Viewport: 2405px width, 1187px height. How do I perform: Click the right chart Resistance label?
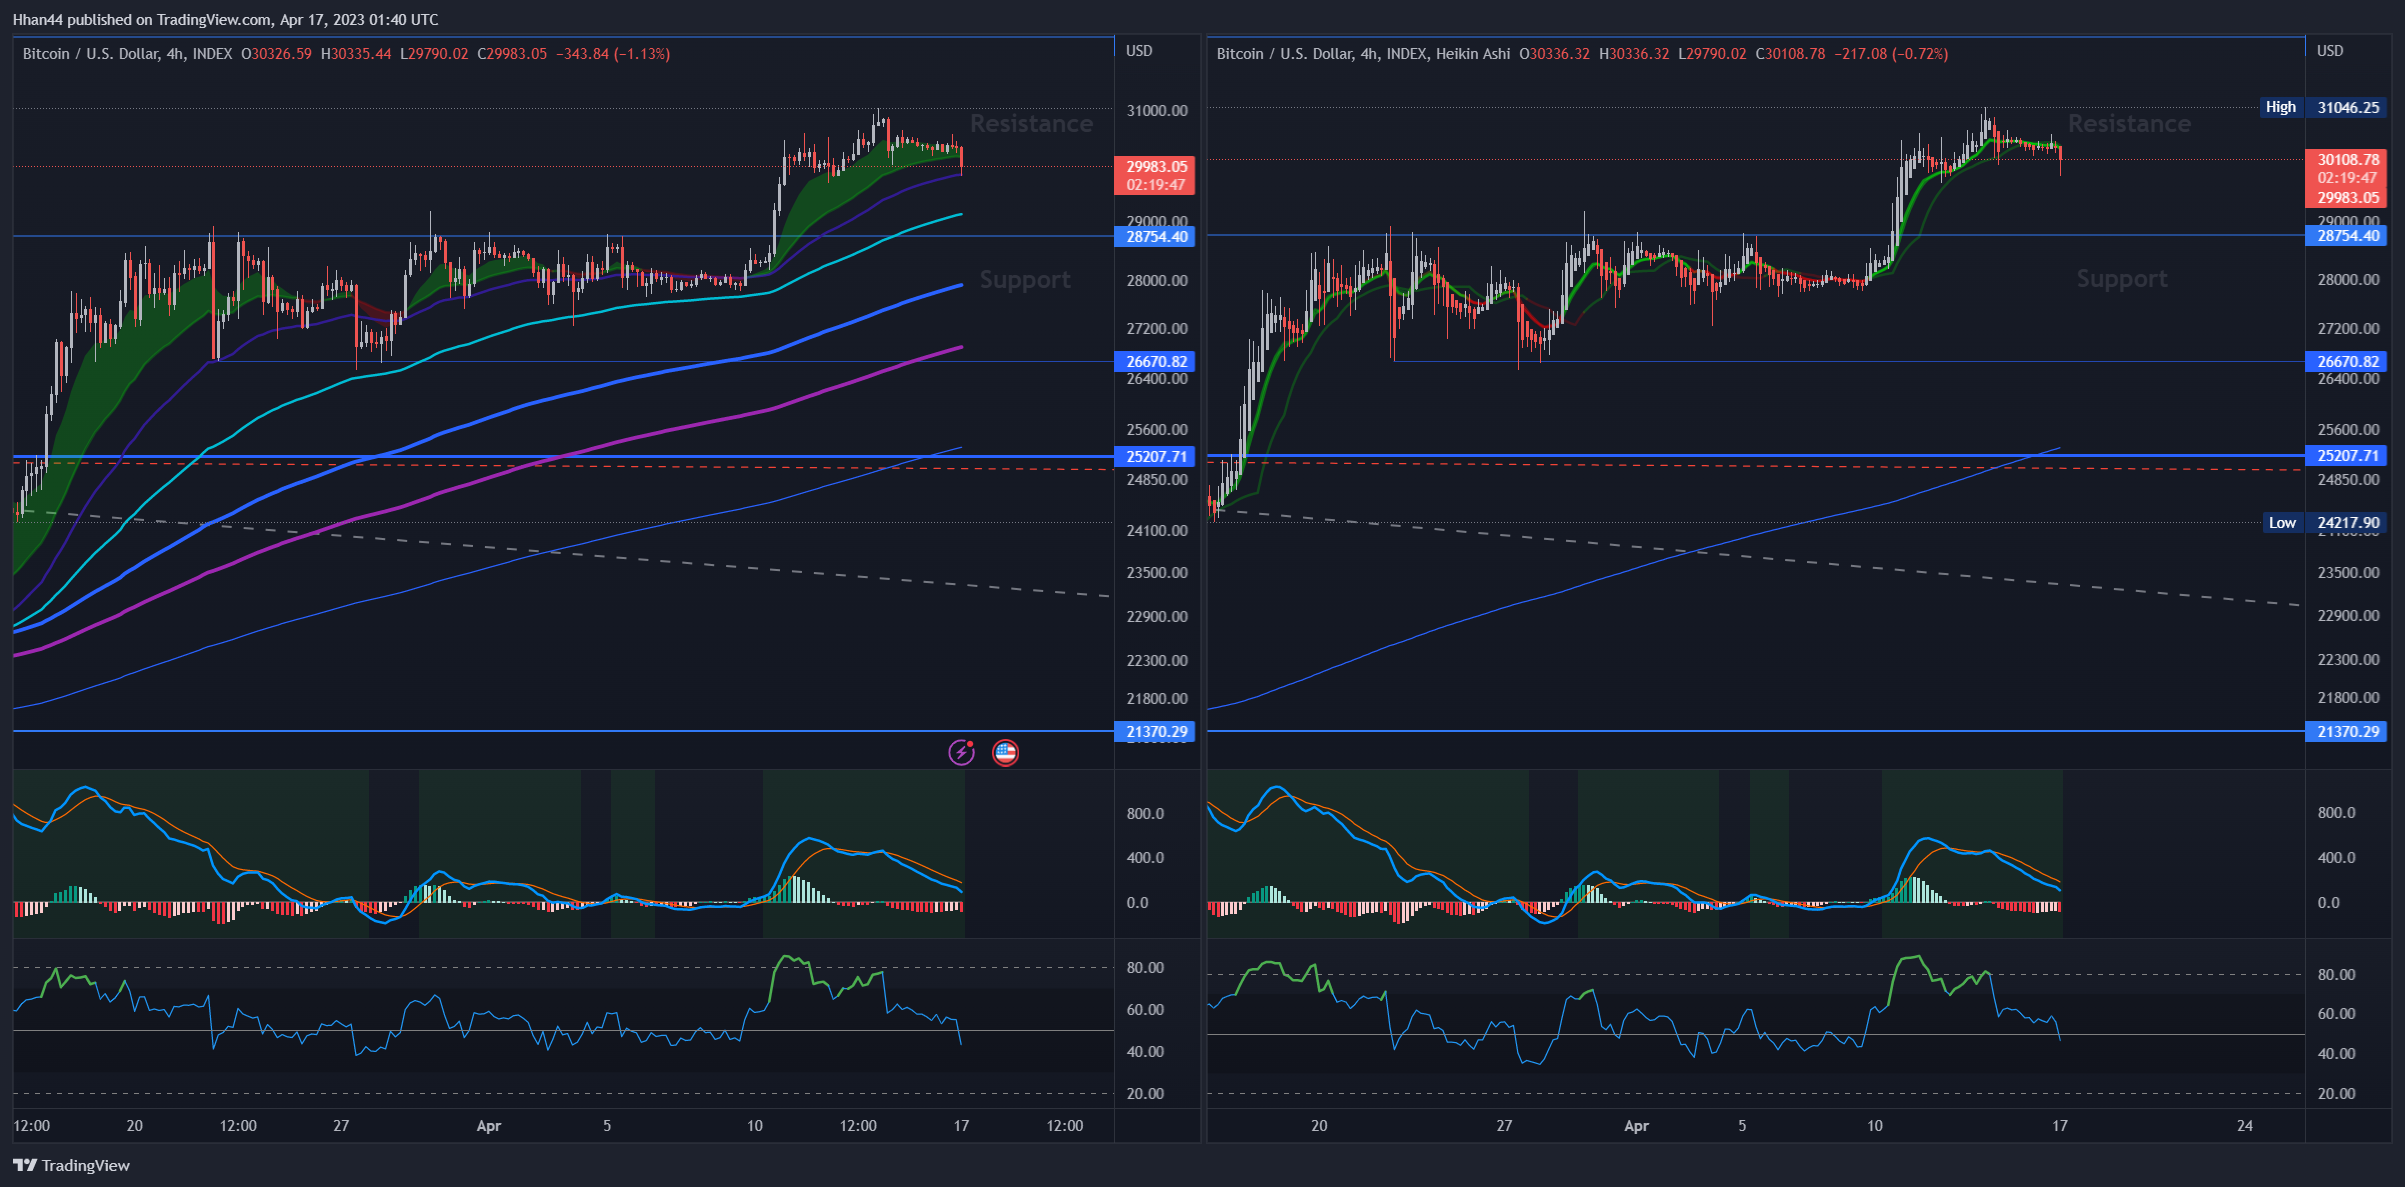coord(2129,123)
